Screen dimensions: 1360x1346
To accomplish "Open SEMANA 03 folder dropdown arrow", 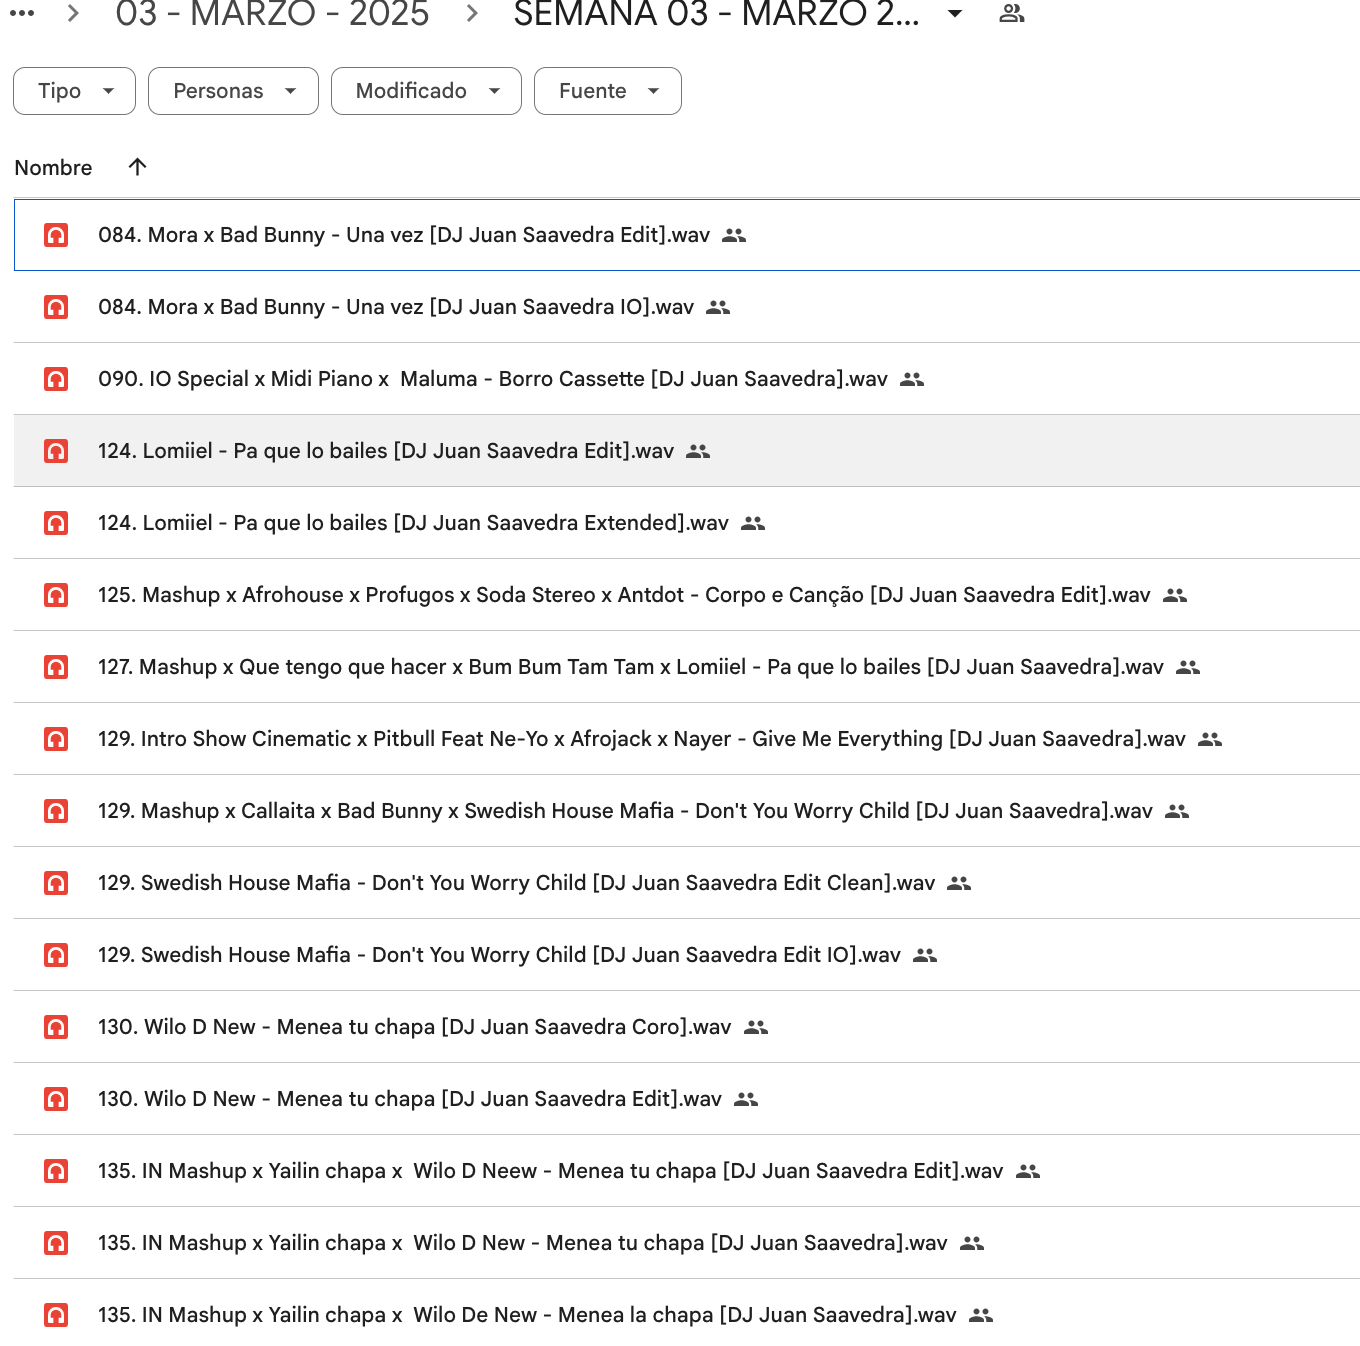I will pos(955,14).
